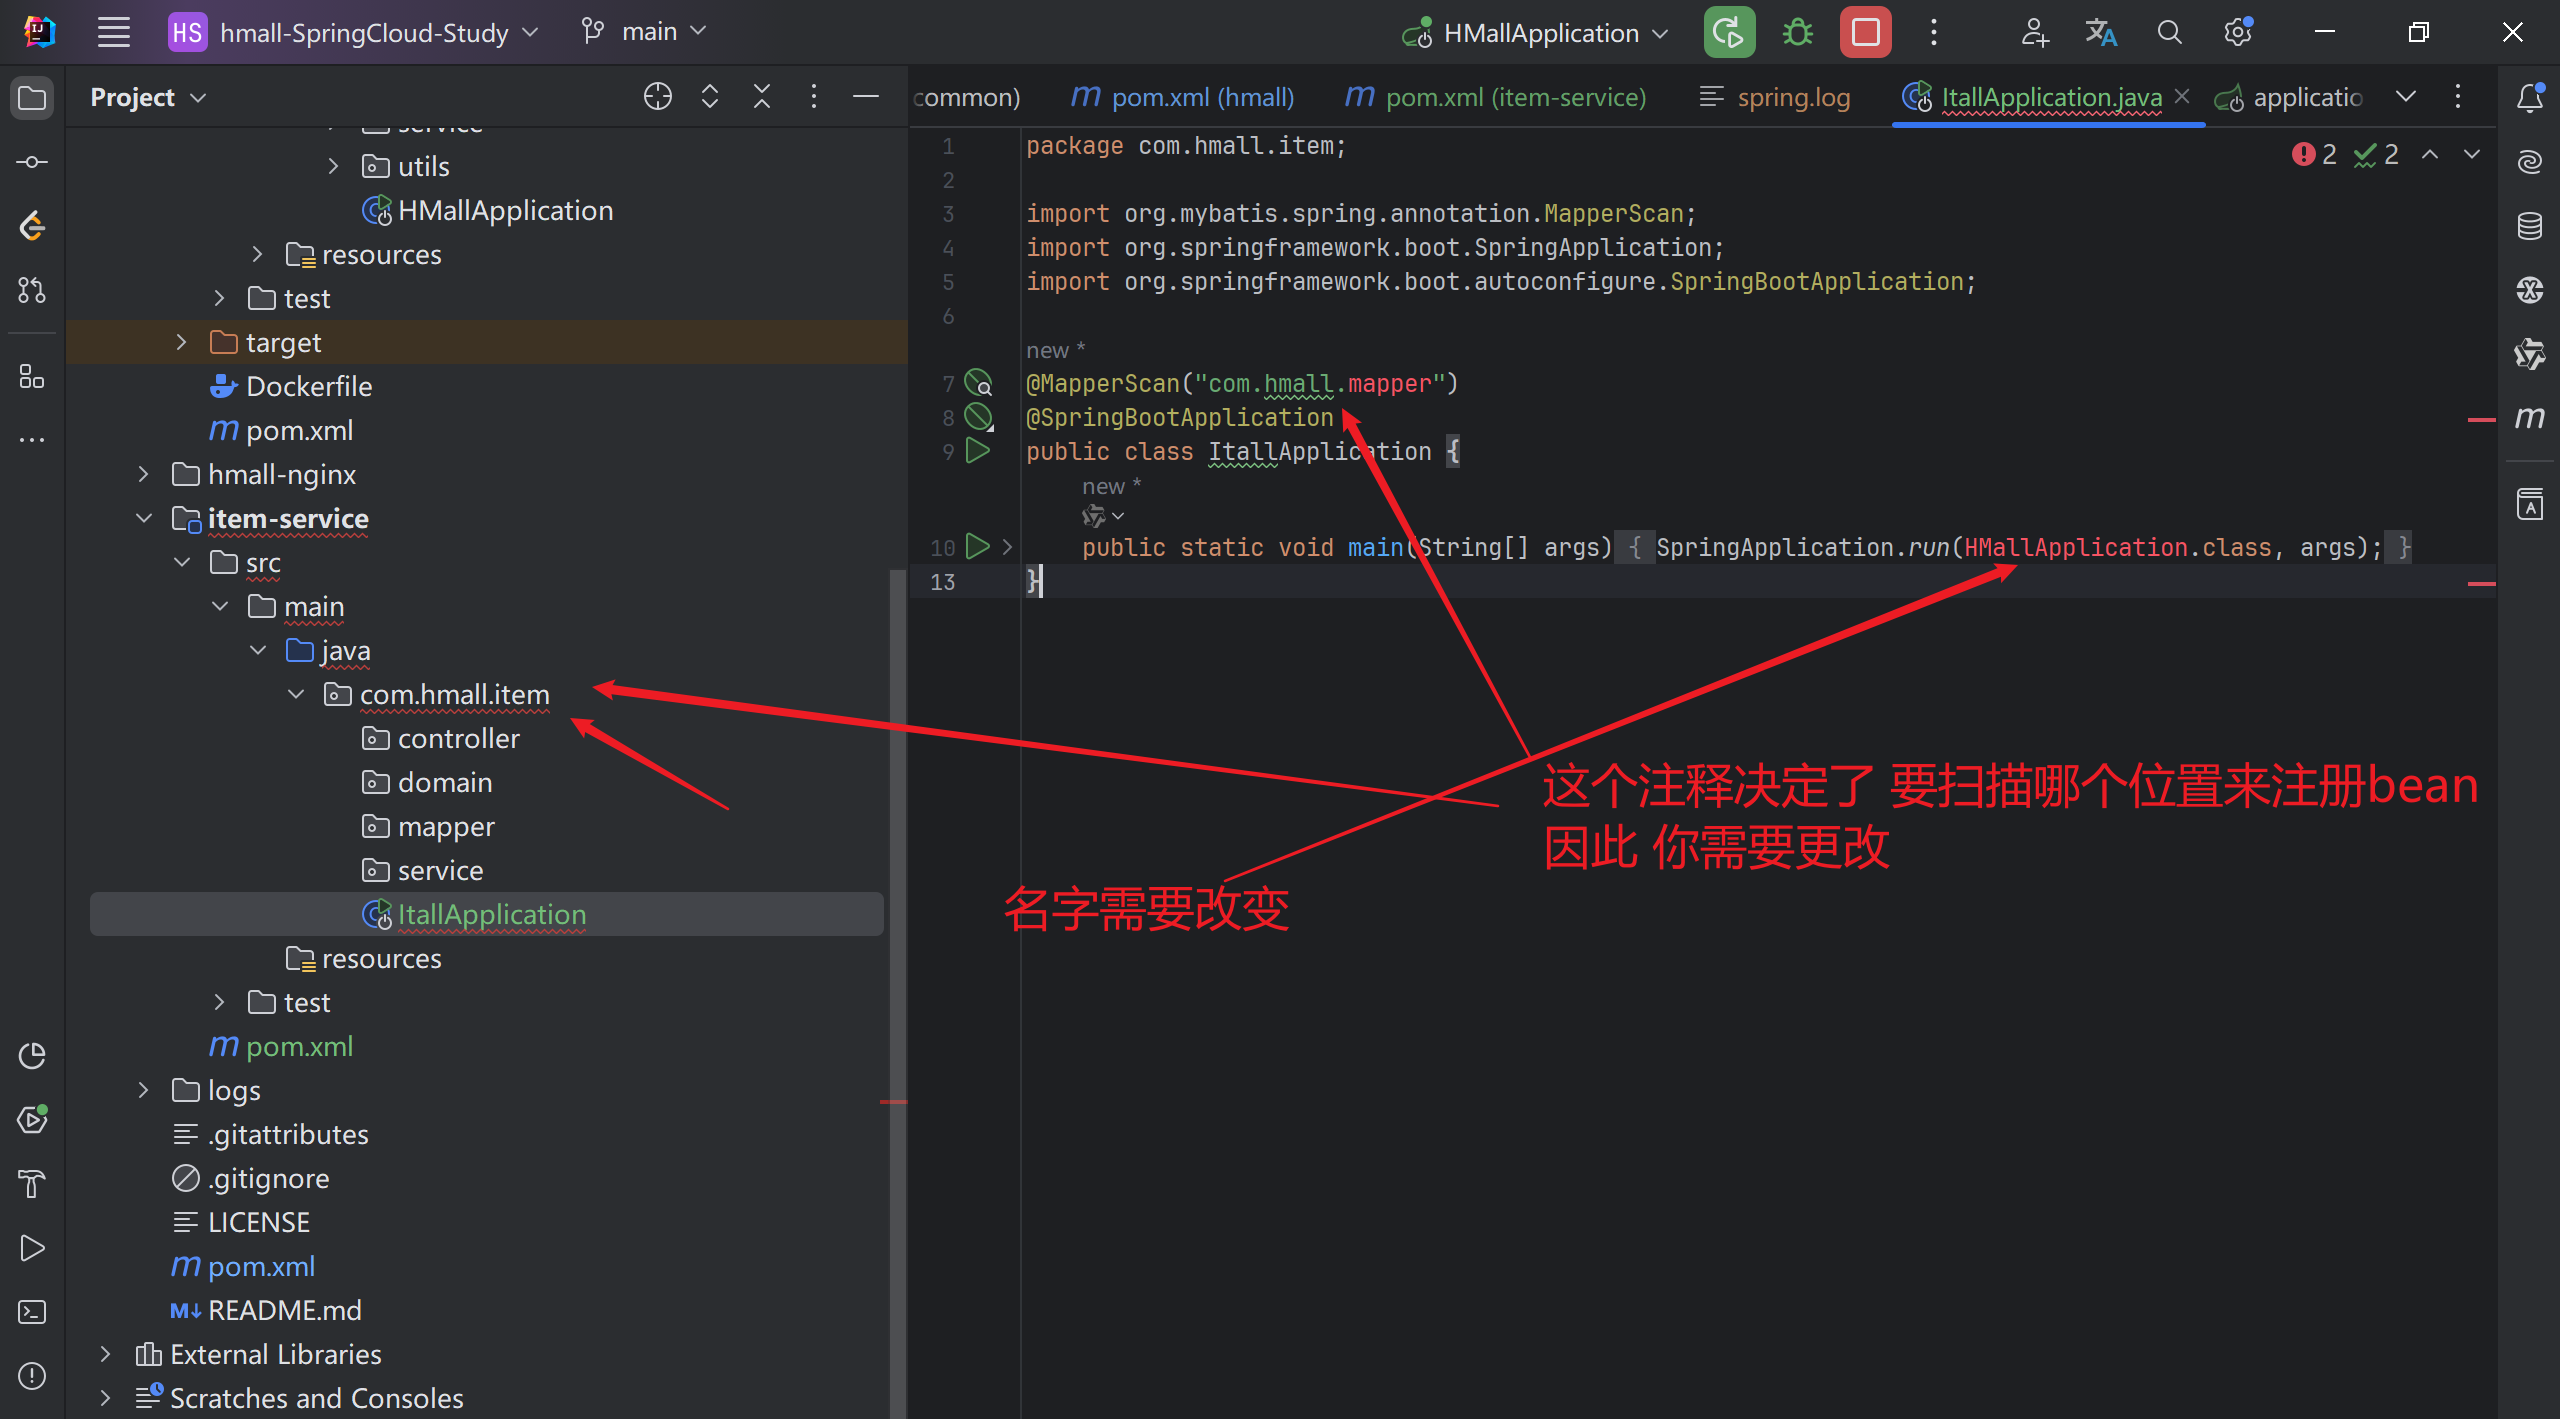Image resolution: width=2560 pixels, height=1419 pixels.
Task: Open Dockerfile in the project tree
Action: tap(308, 386)
